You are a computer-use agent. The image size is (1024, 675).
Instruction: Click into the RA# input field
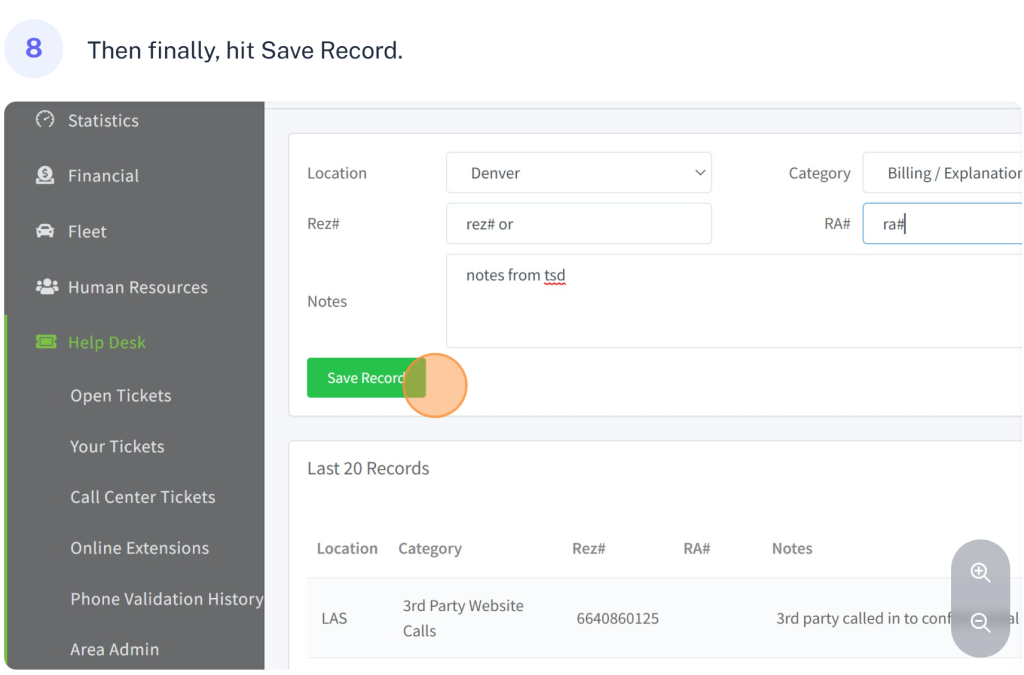pos(942,224)
